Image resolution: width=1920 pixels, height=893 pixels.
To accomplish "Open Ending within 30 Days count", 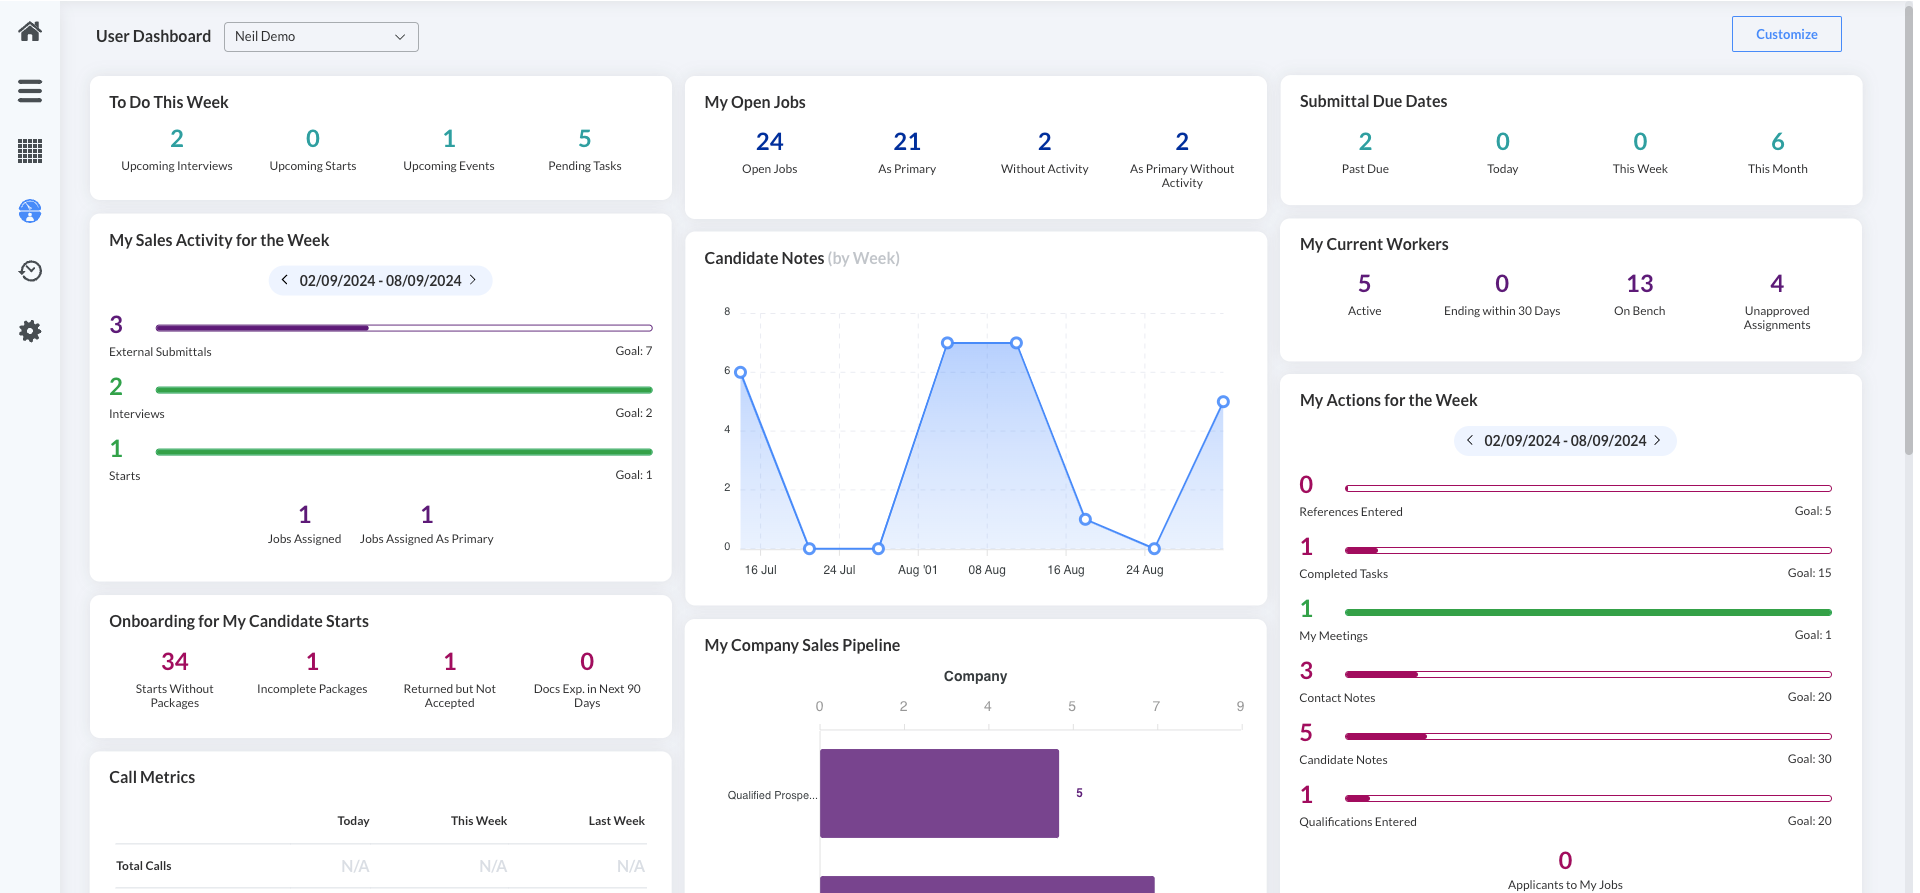I will tap(1502, 284).
